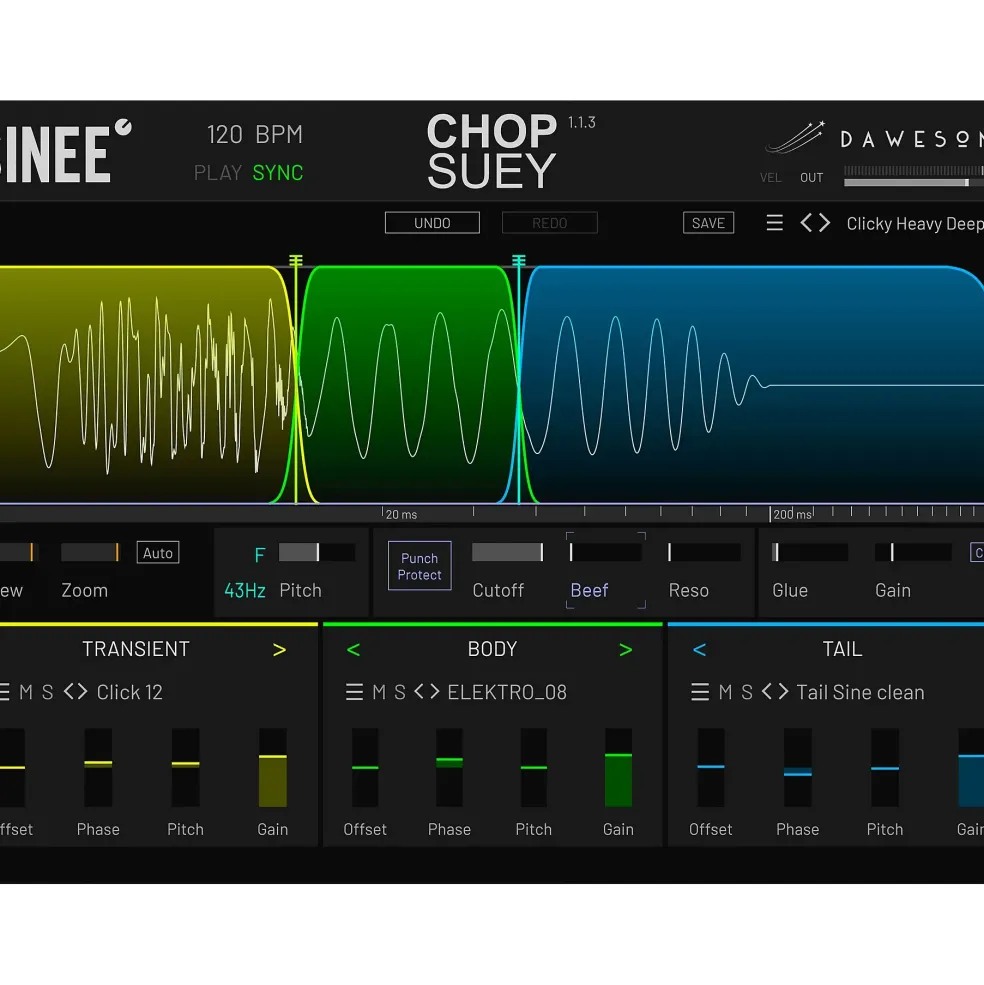Mute the Transient layer
This screenshot has width=984, height=985.
[26, 692]
